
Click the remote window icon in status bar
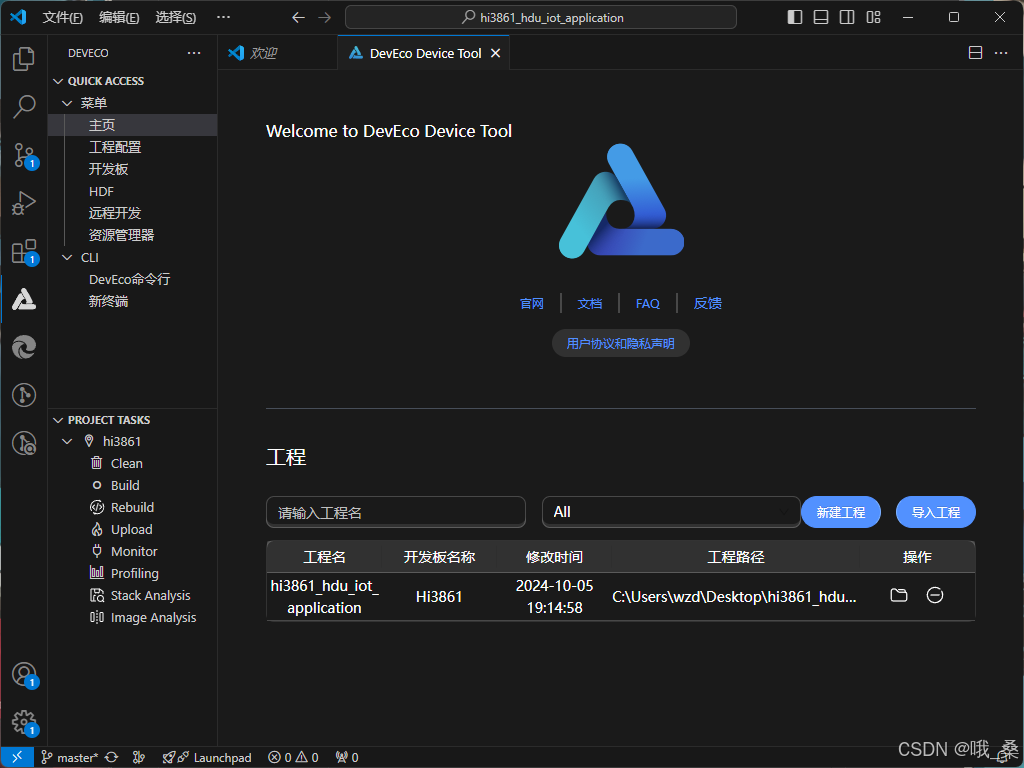[17, 757]
